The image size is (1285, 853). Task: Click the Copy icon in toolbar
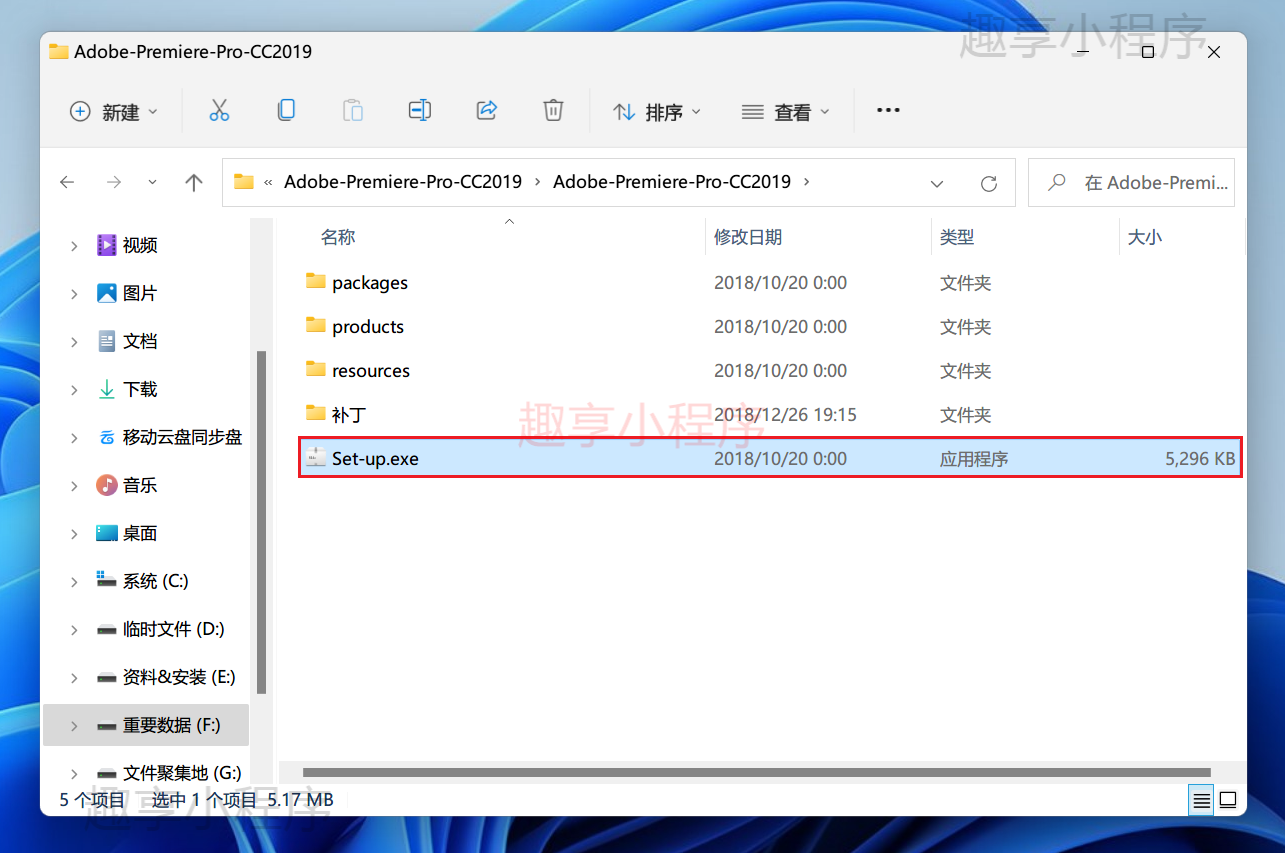coord(286,111)
